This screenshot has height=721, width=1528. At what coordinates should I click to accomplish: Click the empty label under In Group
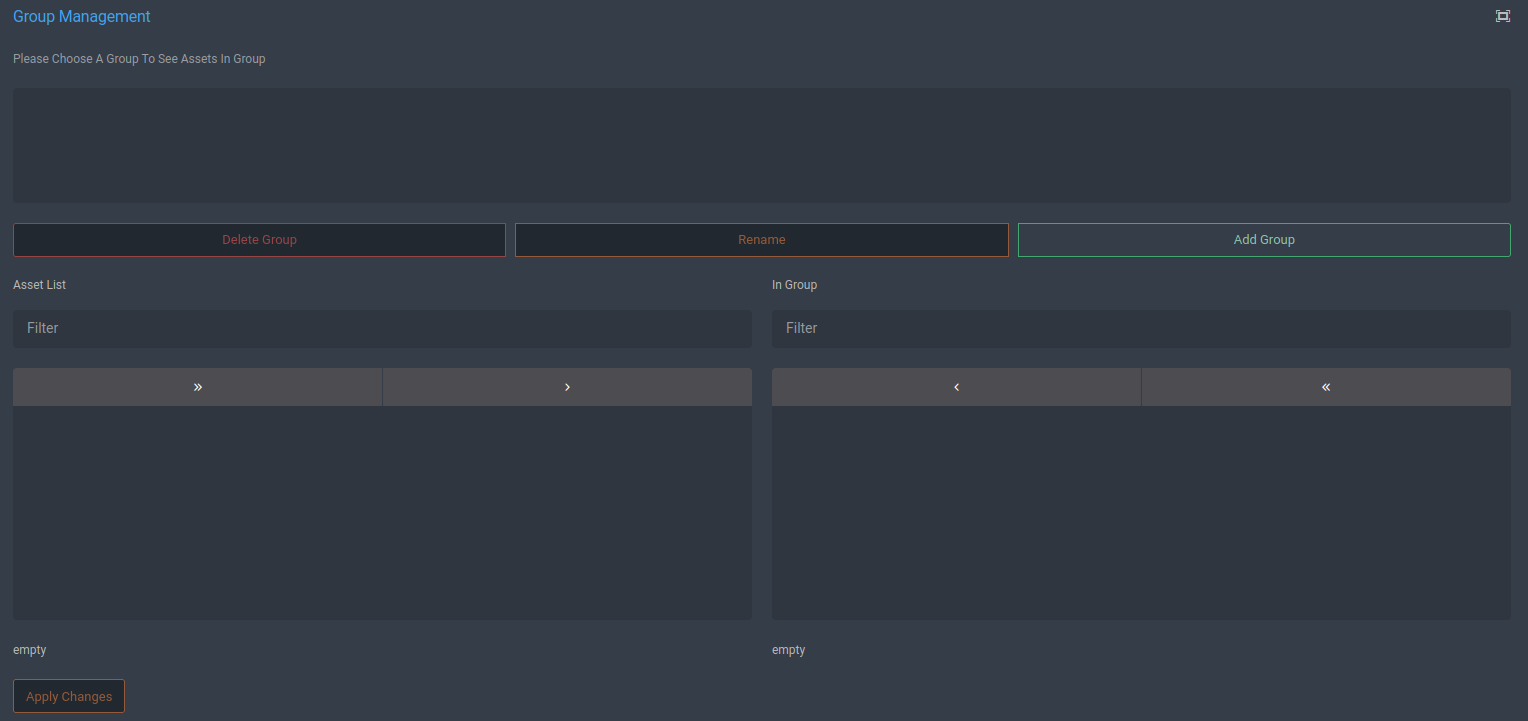click(x=788, y=650)
